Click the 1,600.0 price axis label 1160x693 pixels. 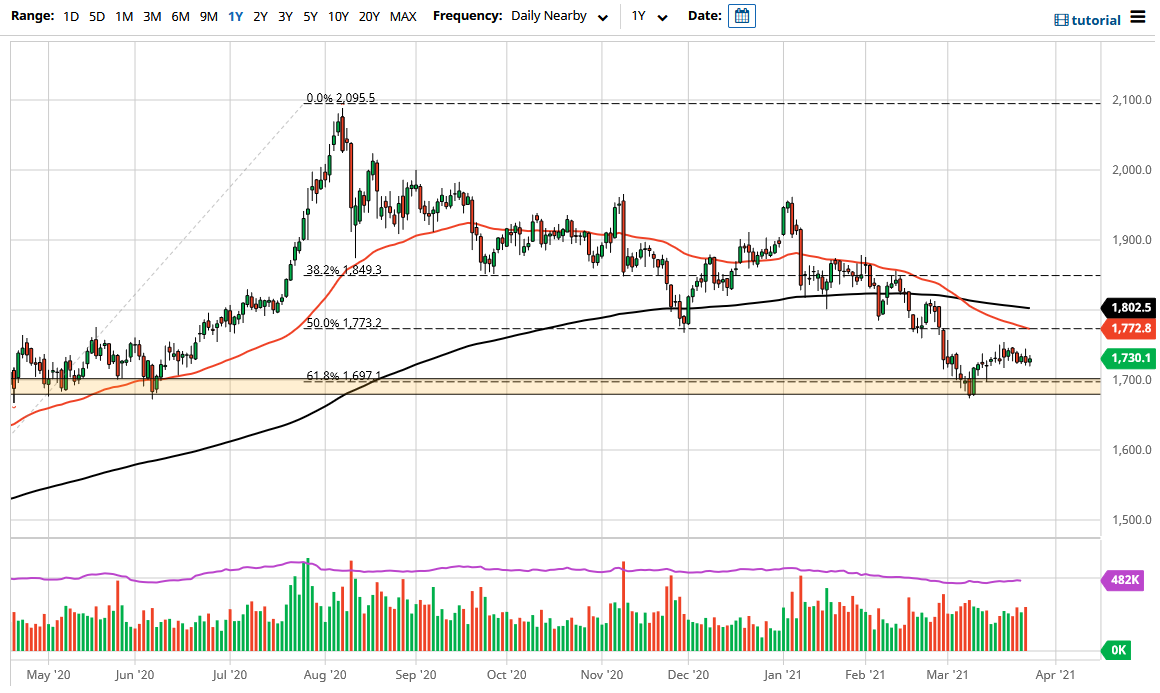coord(1132,450)
